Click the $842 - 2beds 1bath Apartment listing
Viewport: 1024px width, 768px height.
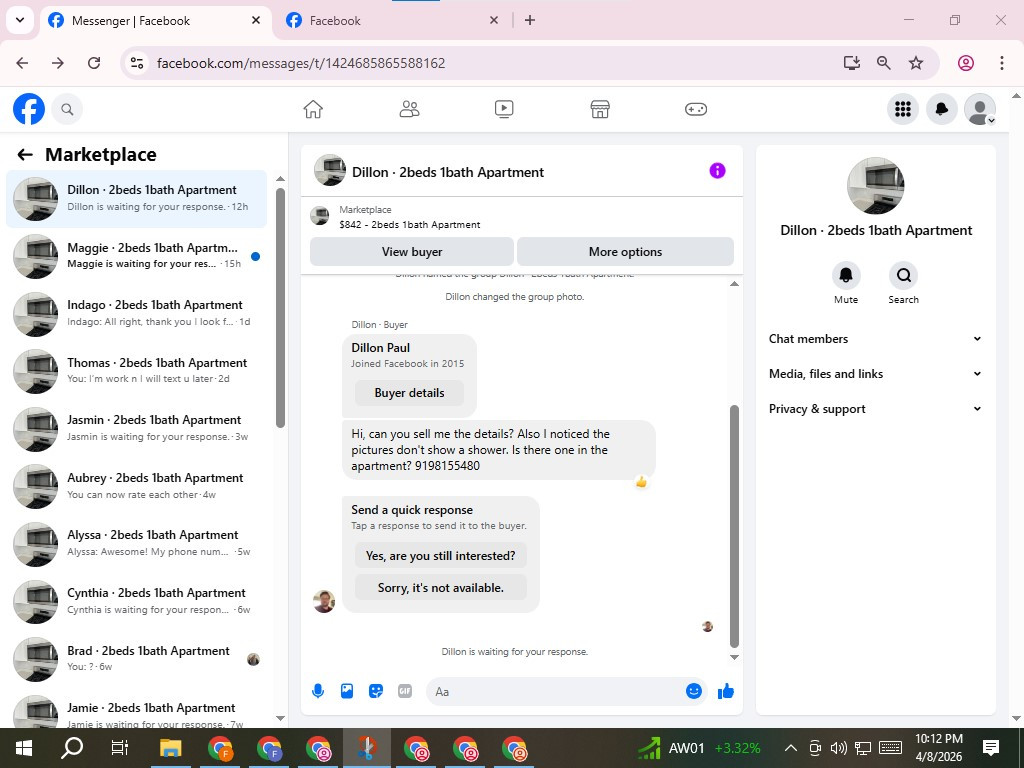pos(409,225)
